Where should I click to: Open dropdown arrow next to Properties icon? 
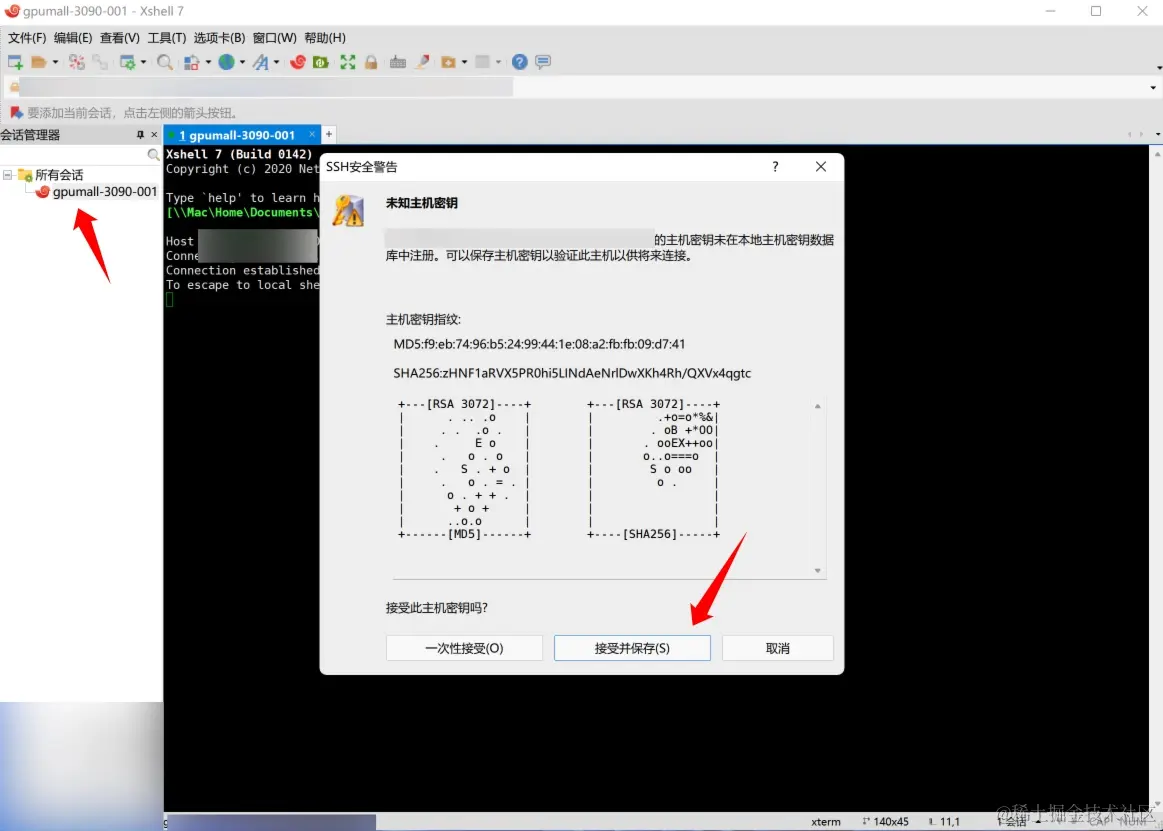click(x=143, y=62)
